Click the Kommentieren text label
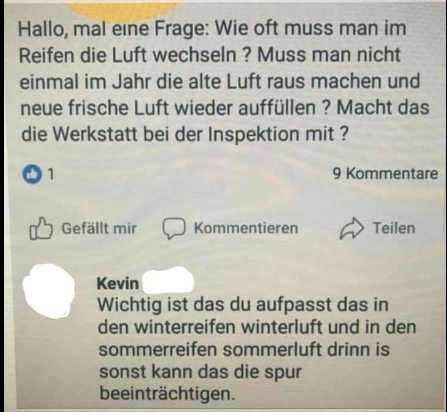Image resolution: width=447 pixels, height=412 pixels. (246, 228)
